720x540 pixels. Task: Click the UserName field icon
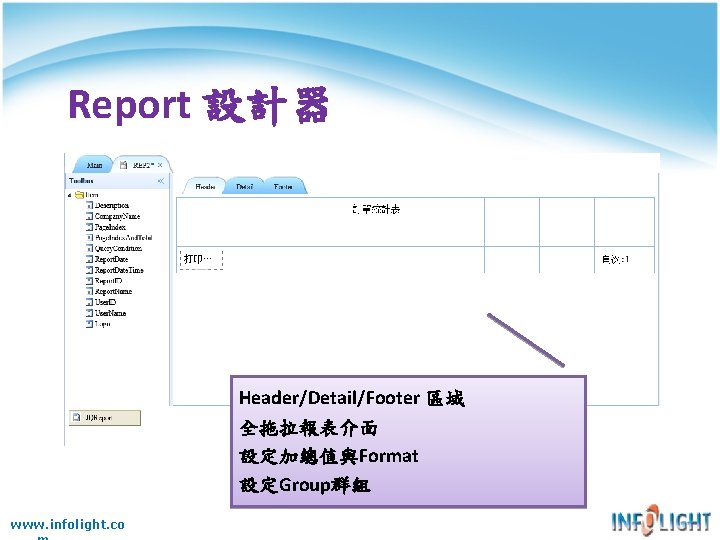tap(90, 313)
